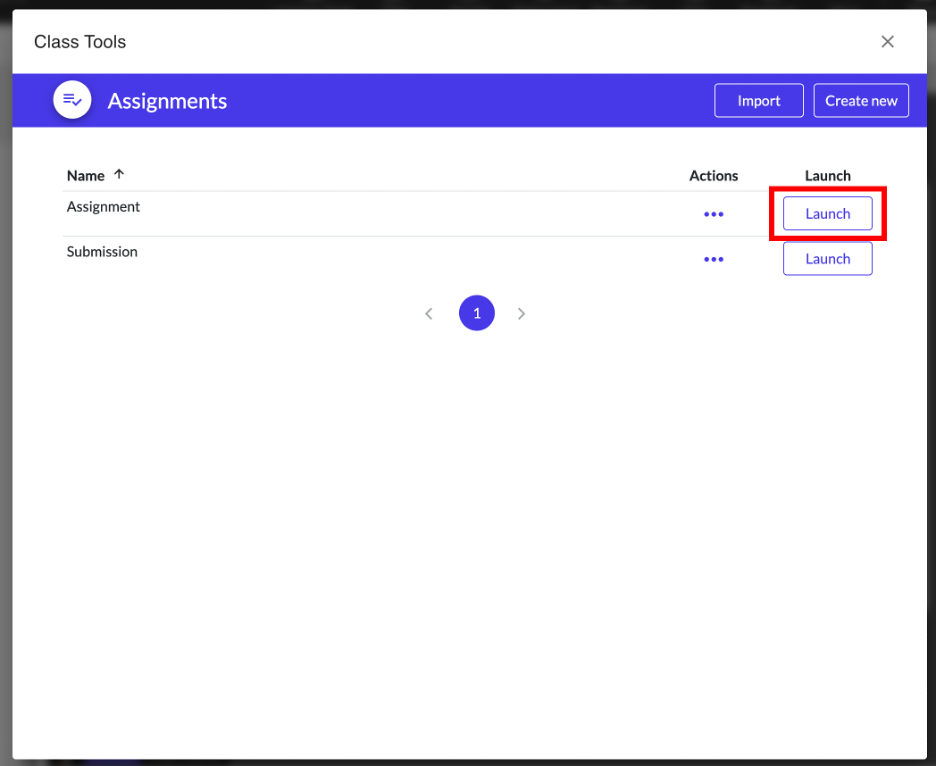Click the Launch column header
Screen dimensions: 936x766
click(827, 176)
